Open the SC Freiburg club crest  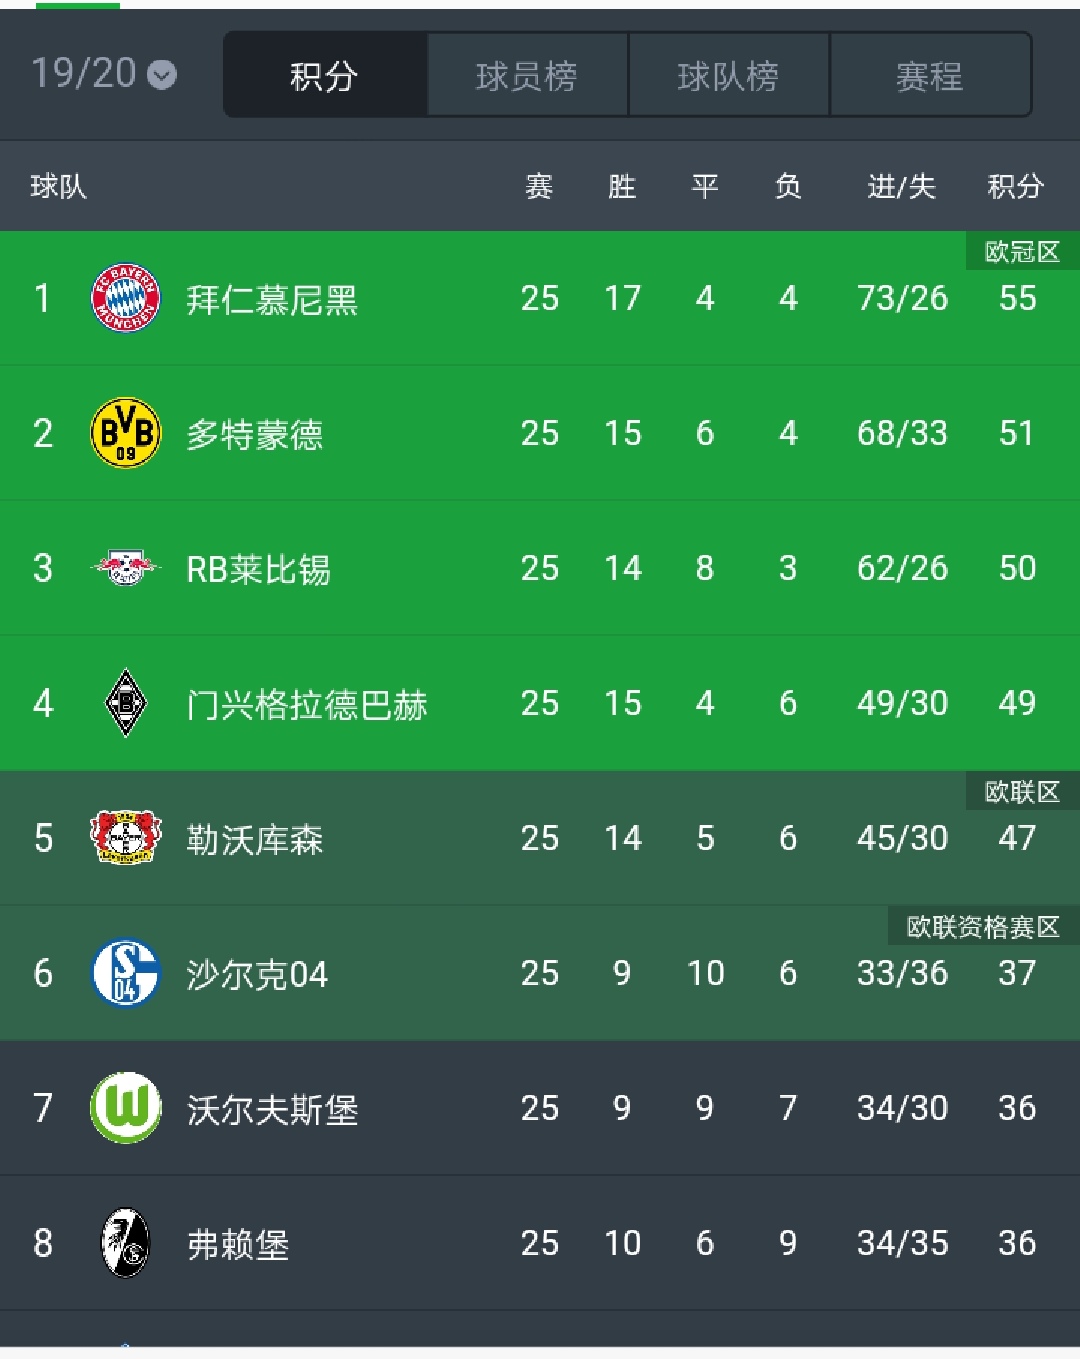pyautogui.click(x=125, y=1243)
